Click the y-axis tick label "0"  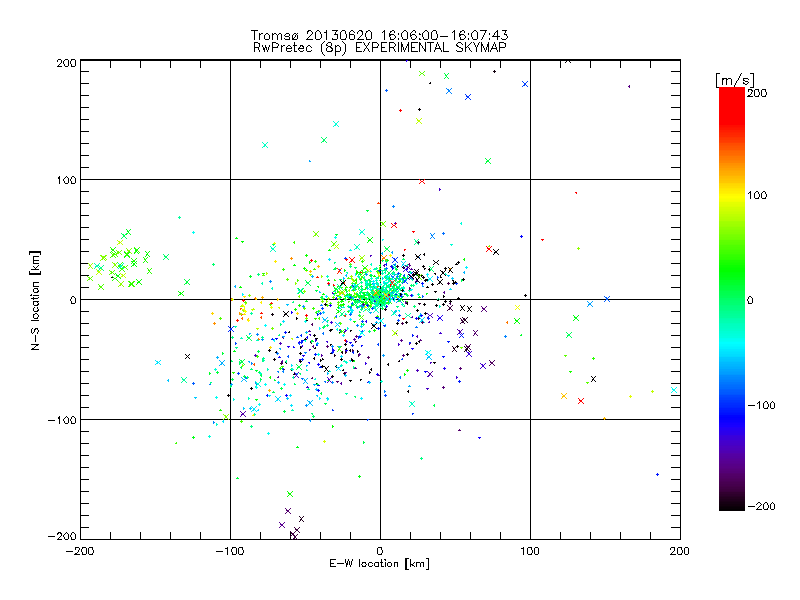click(73, 300)
